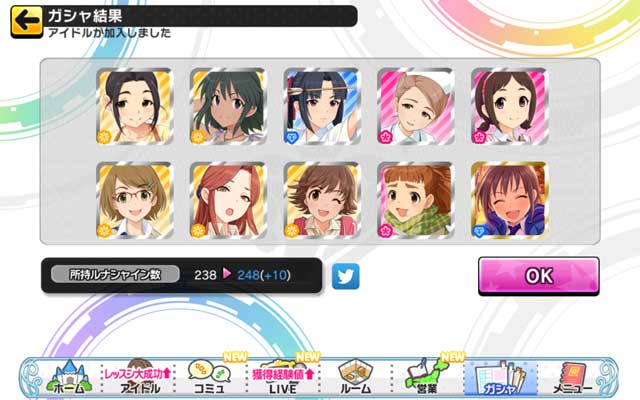Open the 営業 map icon
The width and height of the screenshot is (640, 400).
(427, 377)
